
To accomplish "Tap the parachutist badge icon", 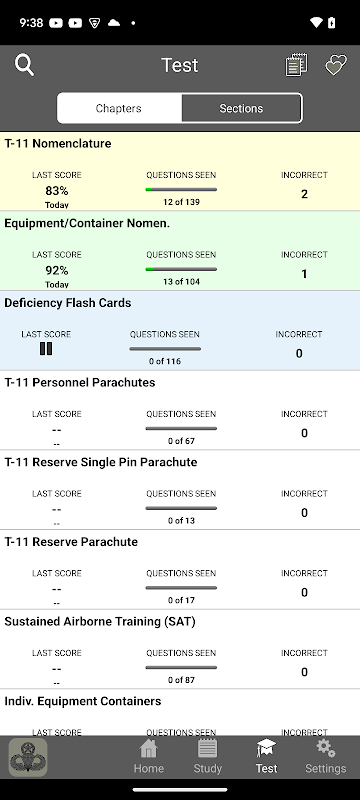I will coord(28,758).
